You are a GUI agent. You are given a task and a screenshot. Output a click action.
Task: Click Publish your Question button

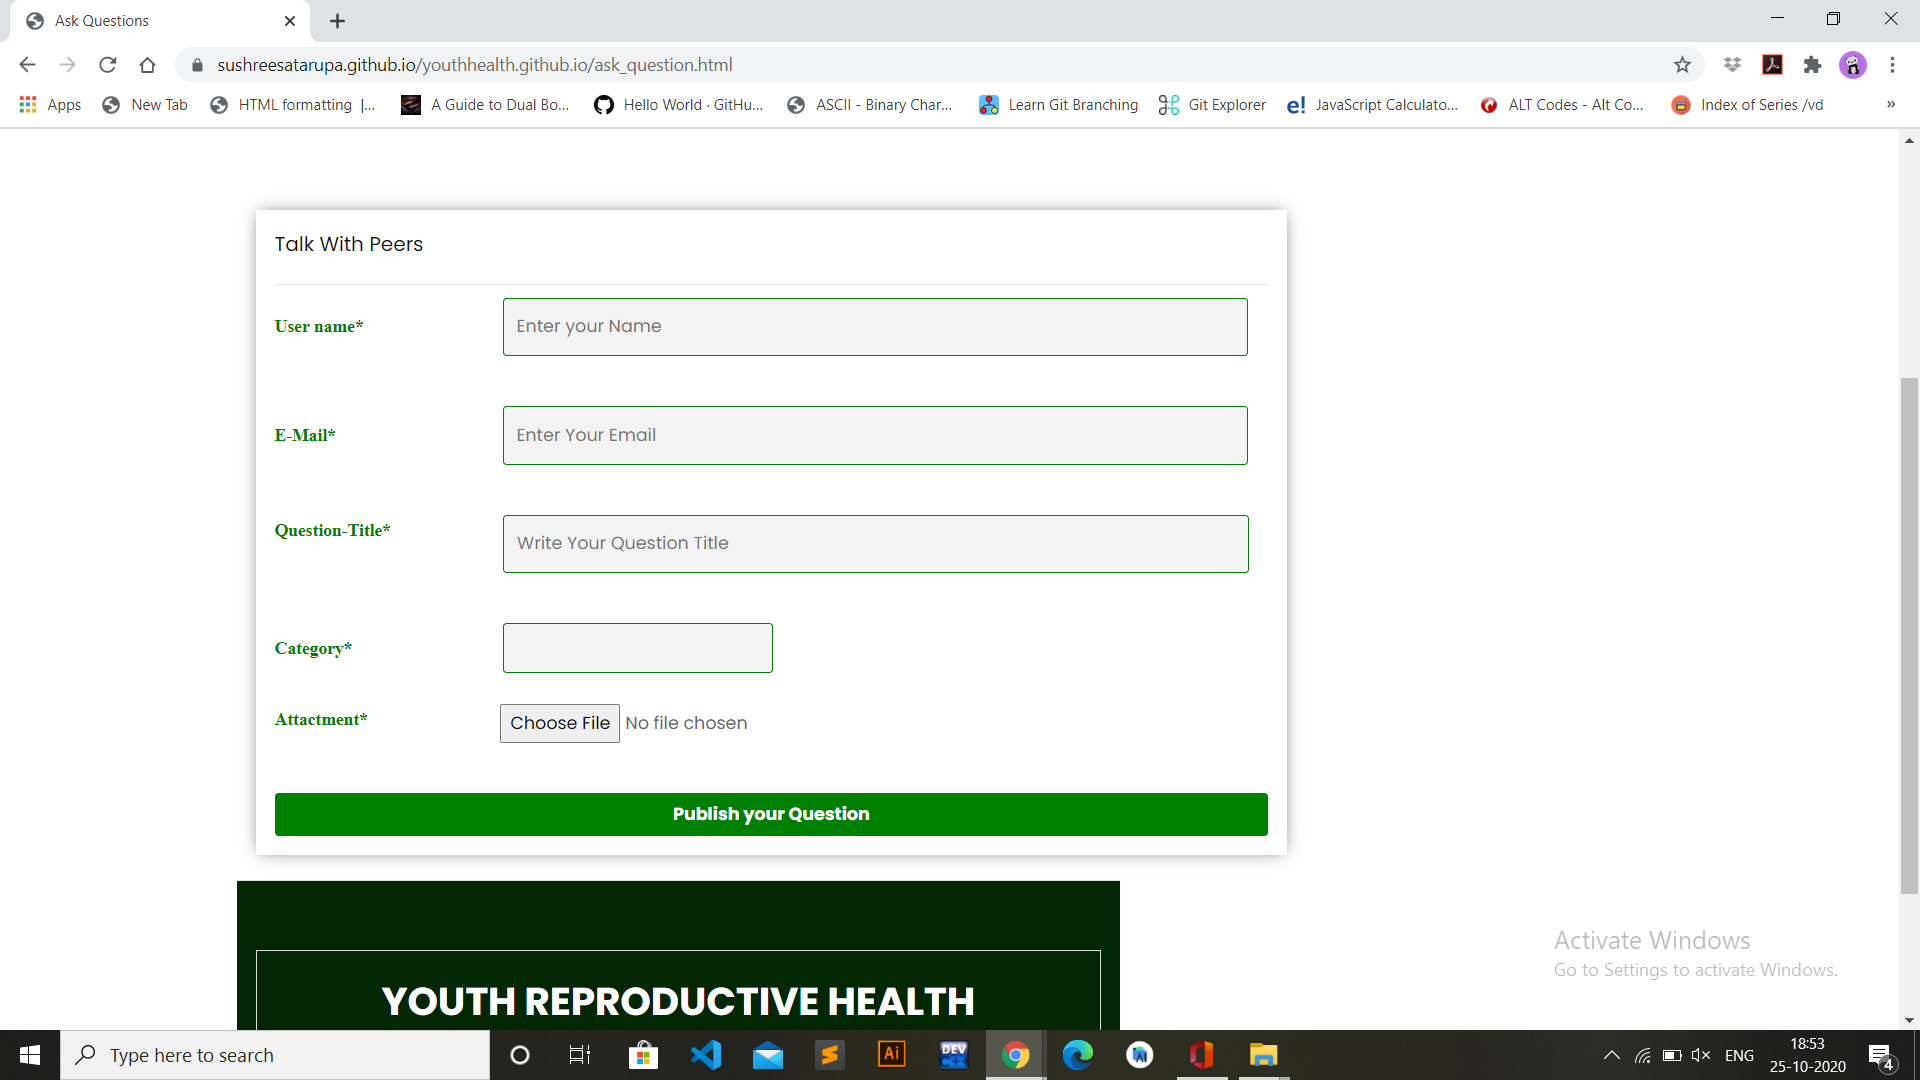point(770,814)
